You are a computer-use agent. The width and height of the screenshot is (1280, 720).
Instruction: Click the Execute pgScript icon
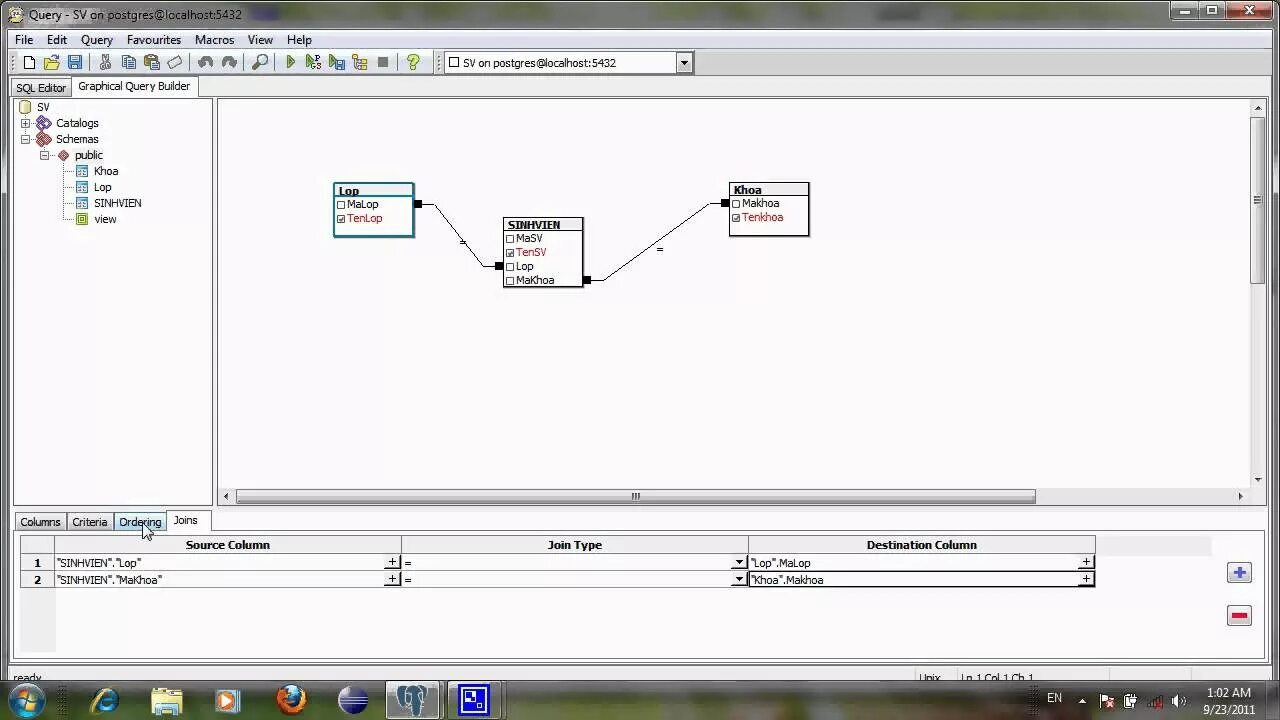[313, 62]
